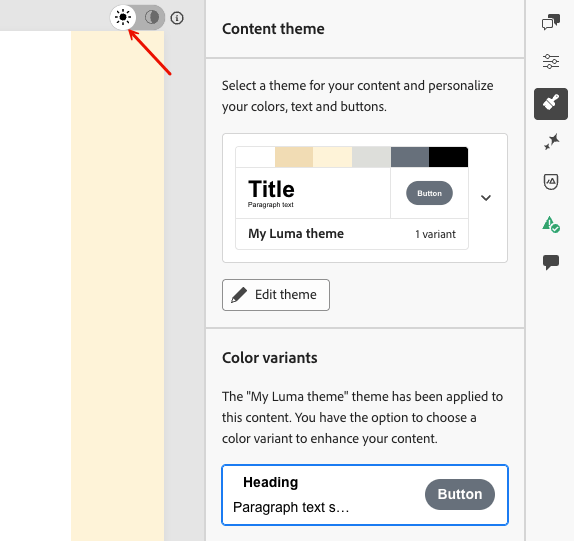This screenshot has width=574, height=541.
Task: Click the Edit theme button
Action: point(276,295)
